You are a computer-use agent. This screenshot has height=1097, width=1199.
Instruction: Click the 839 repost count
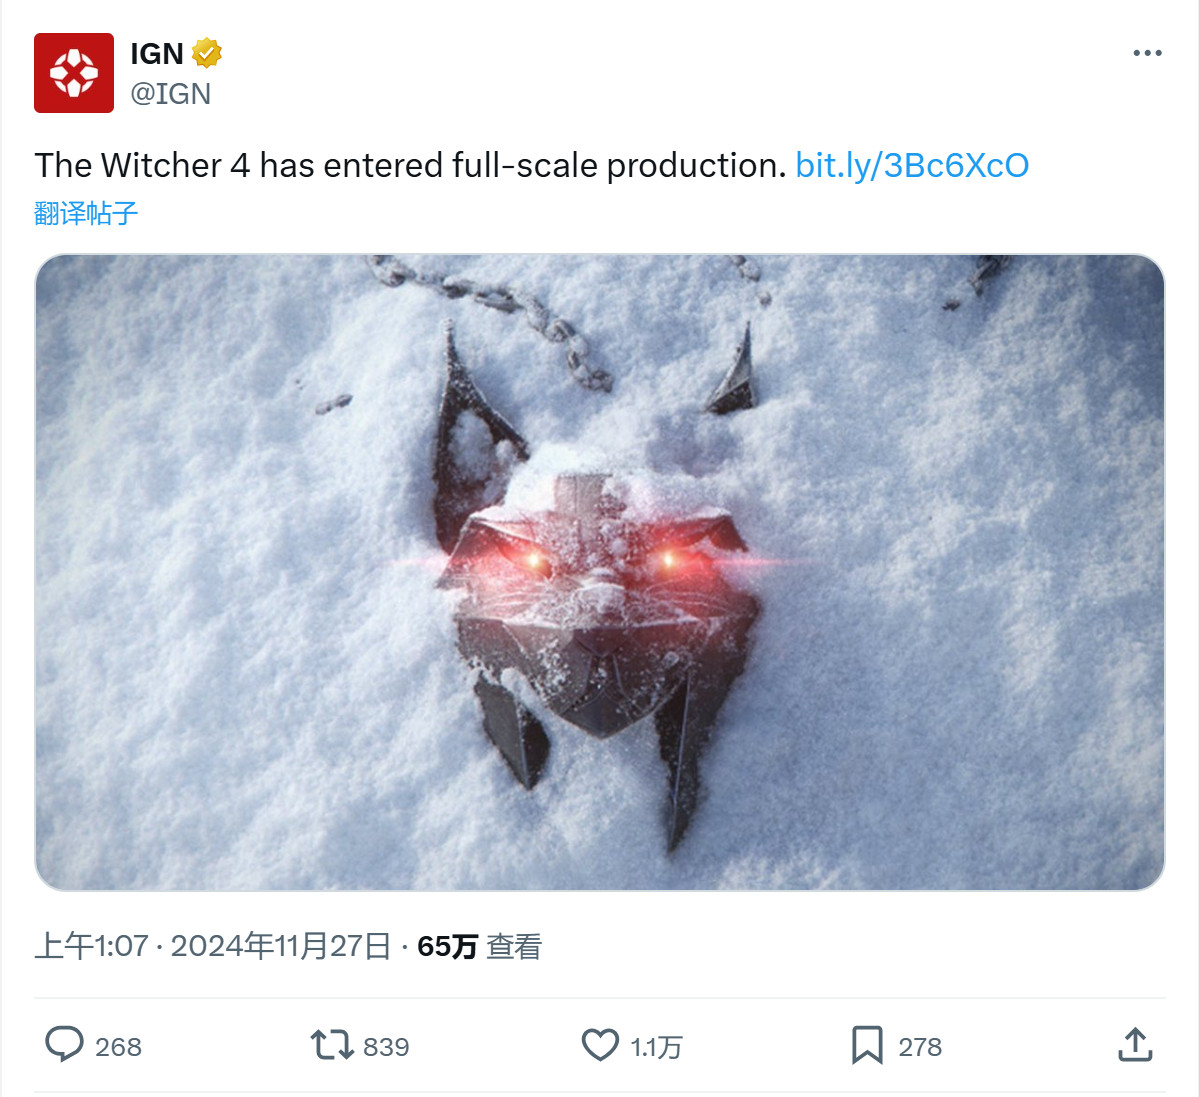[386, 1047]
